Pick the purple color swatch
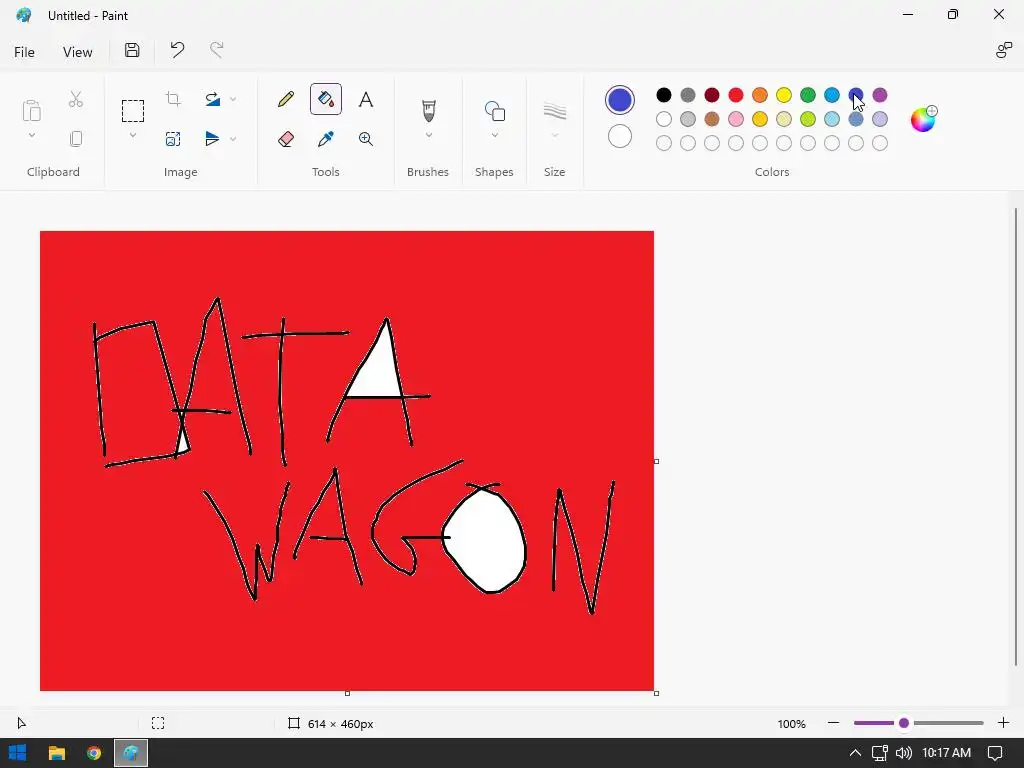Screen dimensions: 1024x768 [x=880, y=95]
